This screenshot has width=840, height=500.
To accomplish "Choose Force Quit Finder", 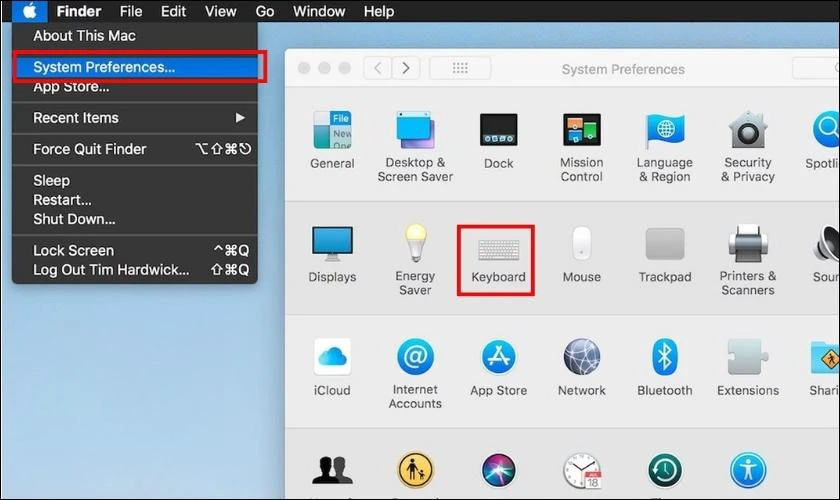I will pyautogui.click(x=135, y=149).
